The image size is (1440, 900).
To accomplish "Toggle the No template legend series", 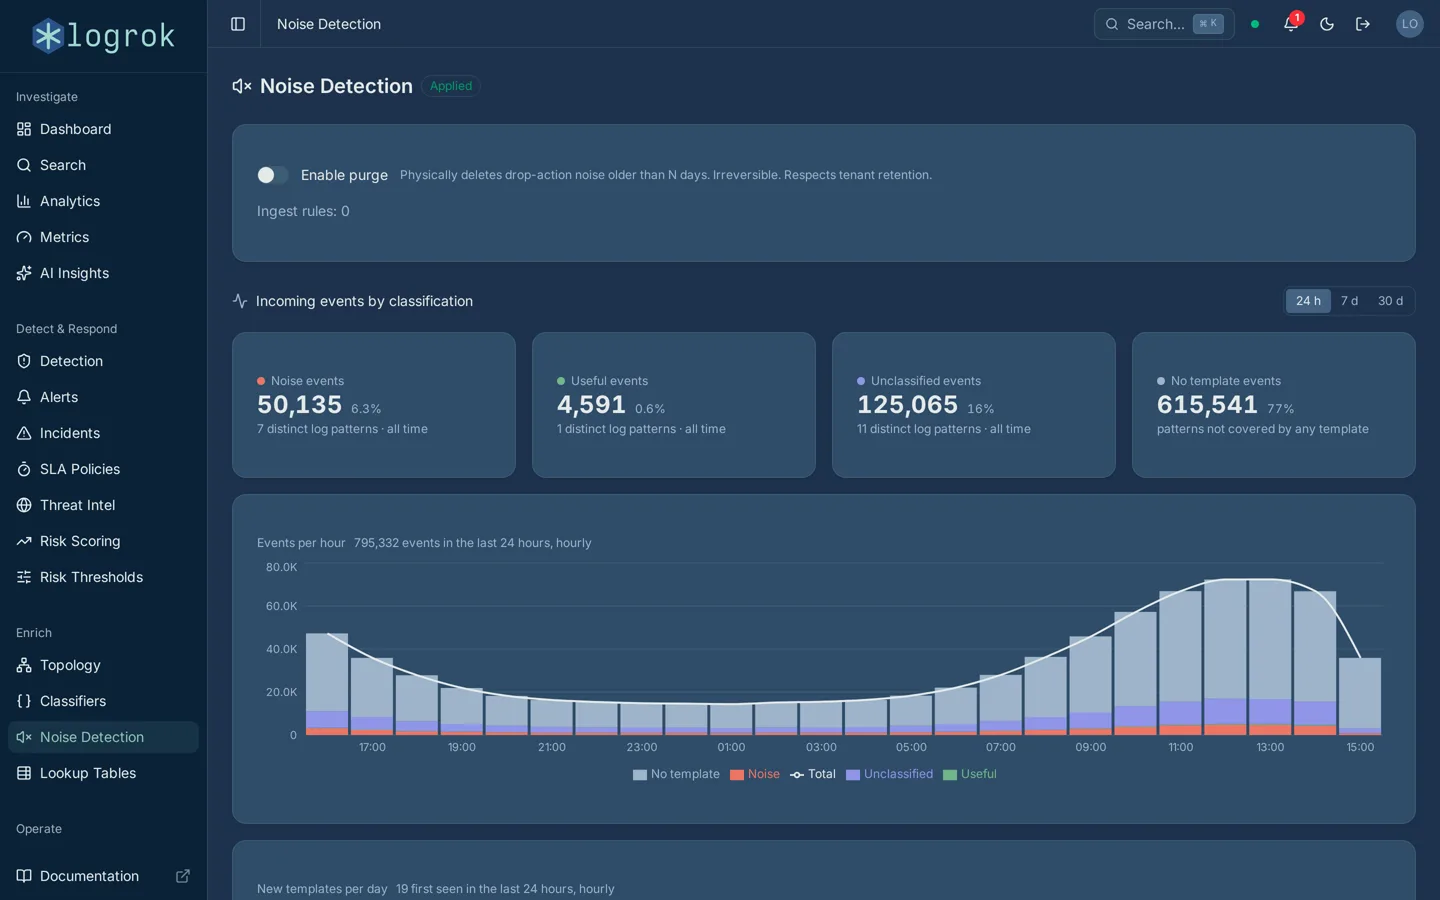I will click(x=676, y=774).
